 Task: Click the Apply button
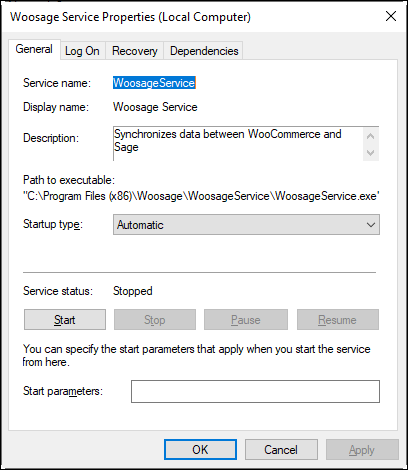pyautogui.click(x=362, y=450)
